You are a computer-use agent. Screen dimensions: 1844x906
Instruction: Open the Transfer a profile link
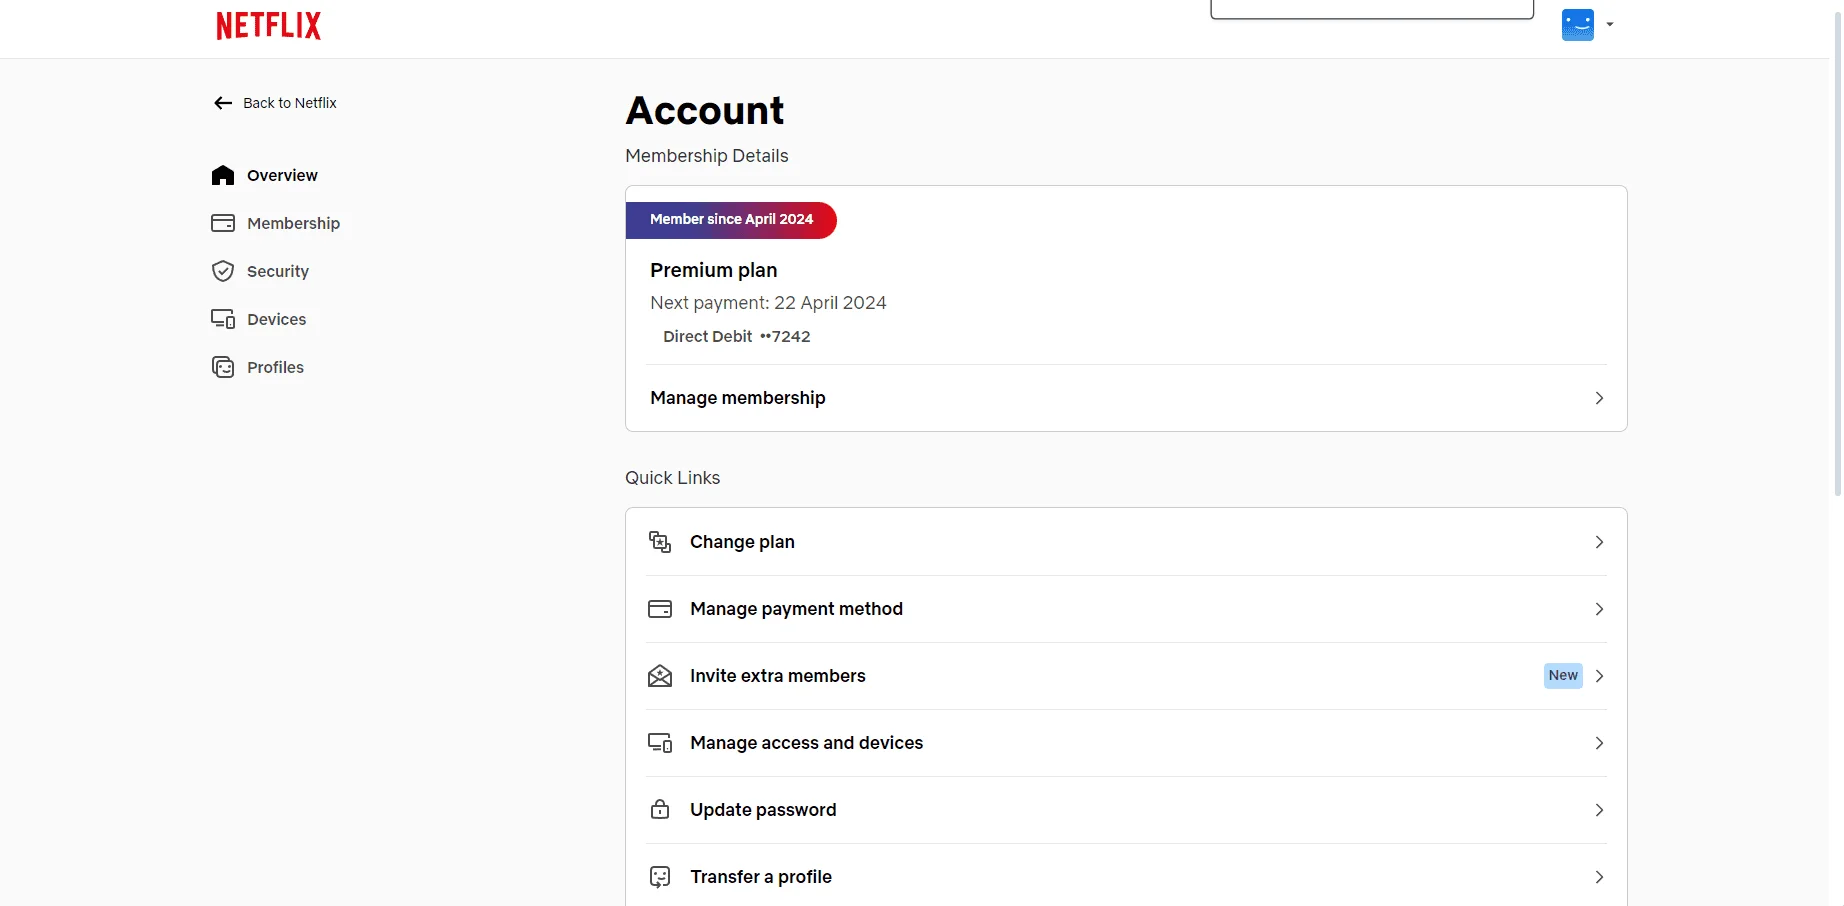pyautogui.click(x=1126, y=877)
